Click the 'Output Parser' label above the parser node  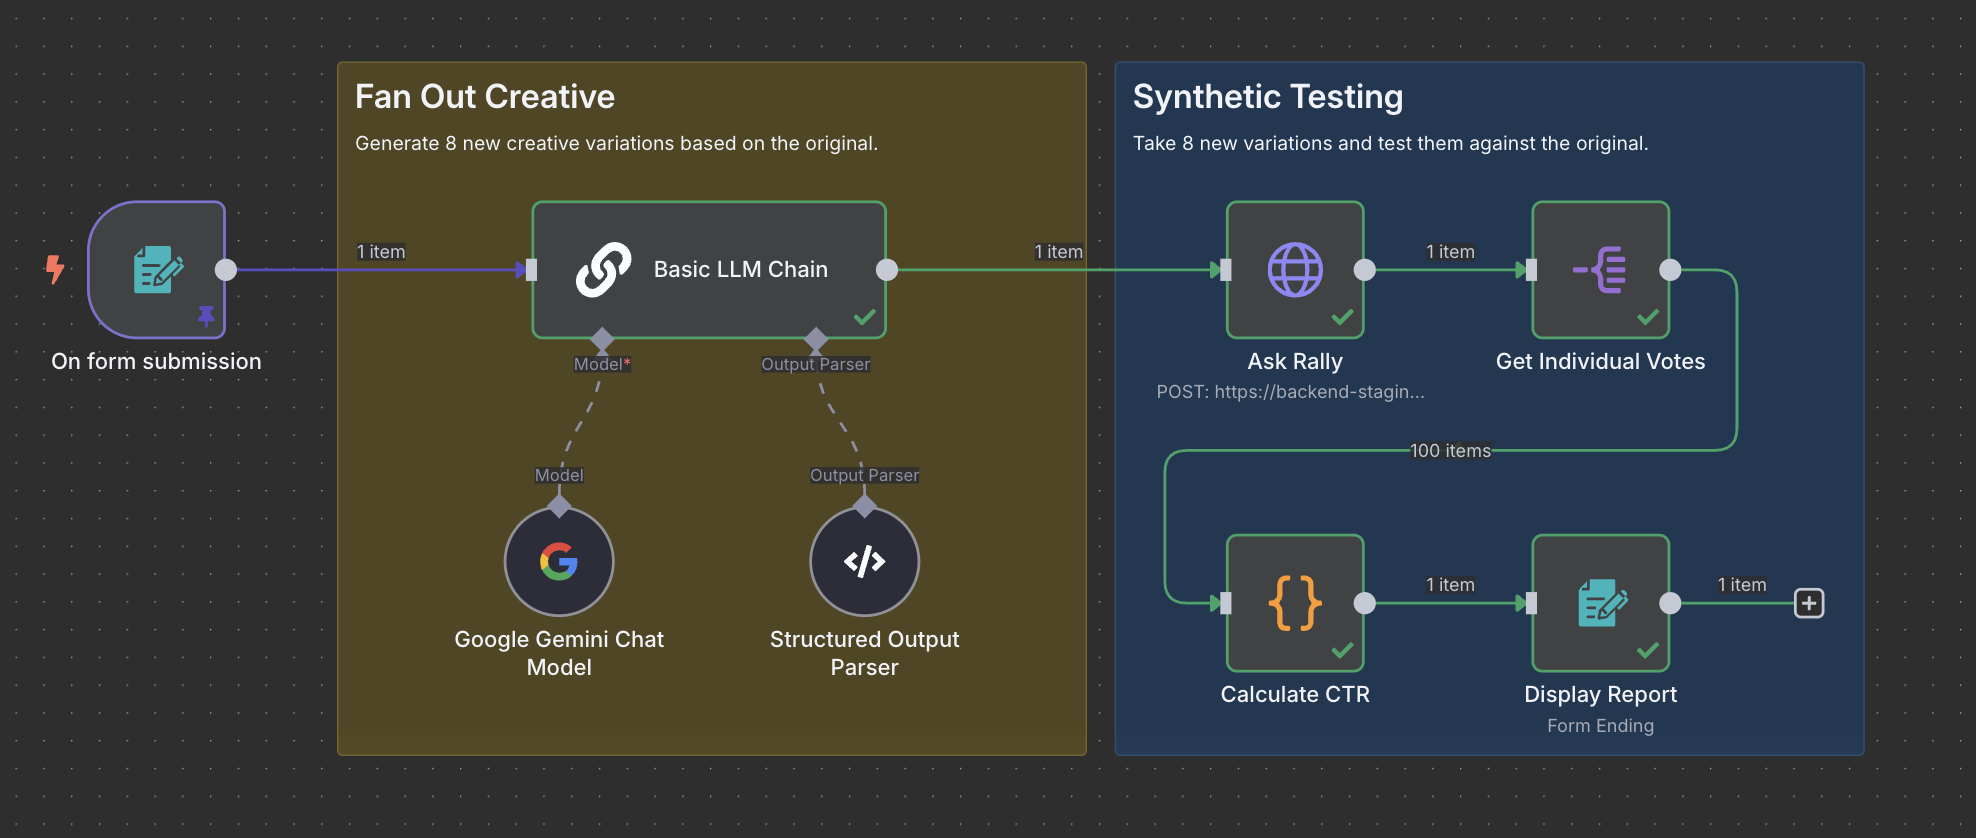tap(864, 475)
